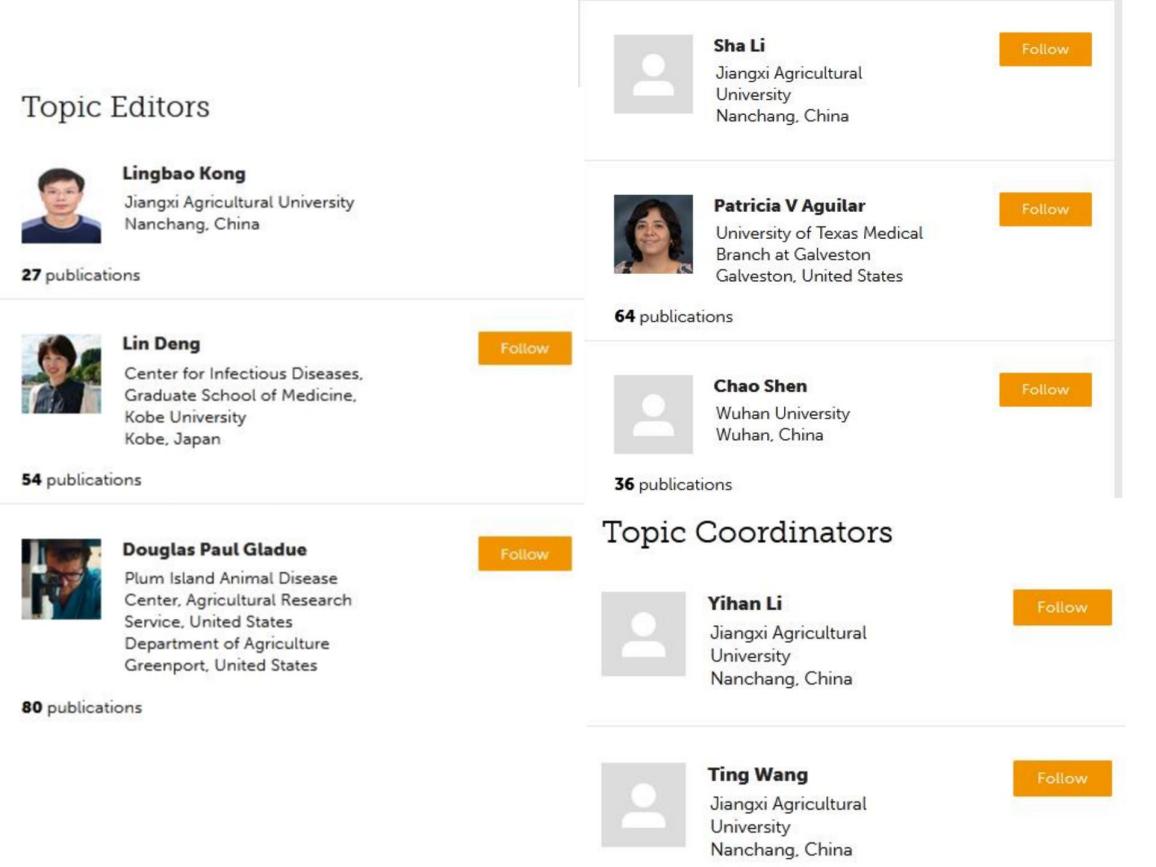Screen dimensions: 1156x867
Task: View Chao Shen's 36 publications
Action: [673, 485]
